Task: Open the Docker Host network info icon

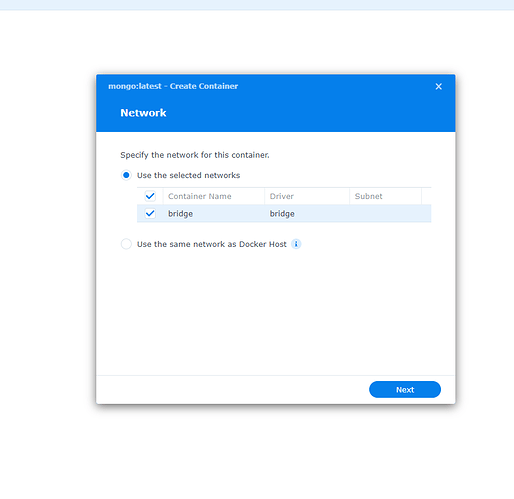Action: point(296,244)
